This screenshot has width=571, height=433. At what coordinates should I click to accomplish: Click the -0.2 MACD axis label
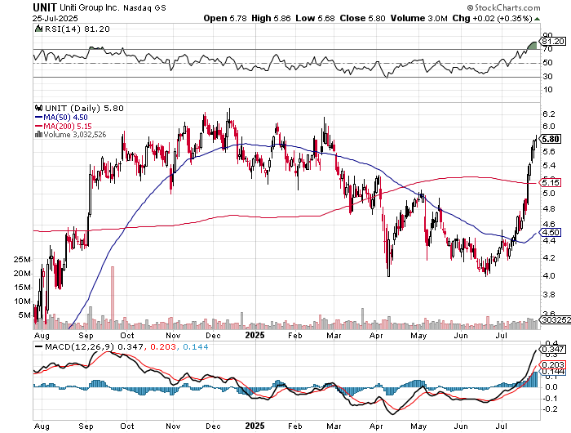click(550, 409)
